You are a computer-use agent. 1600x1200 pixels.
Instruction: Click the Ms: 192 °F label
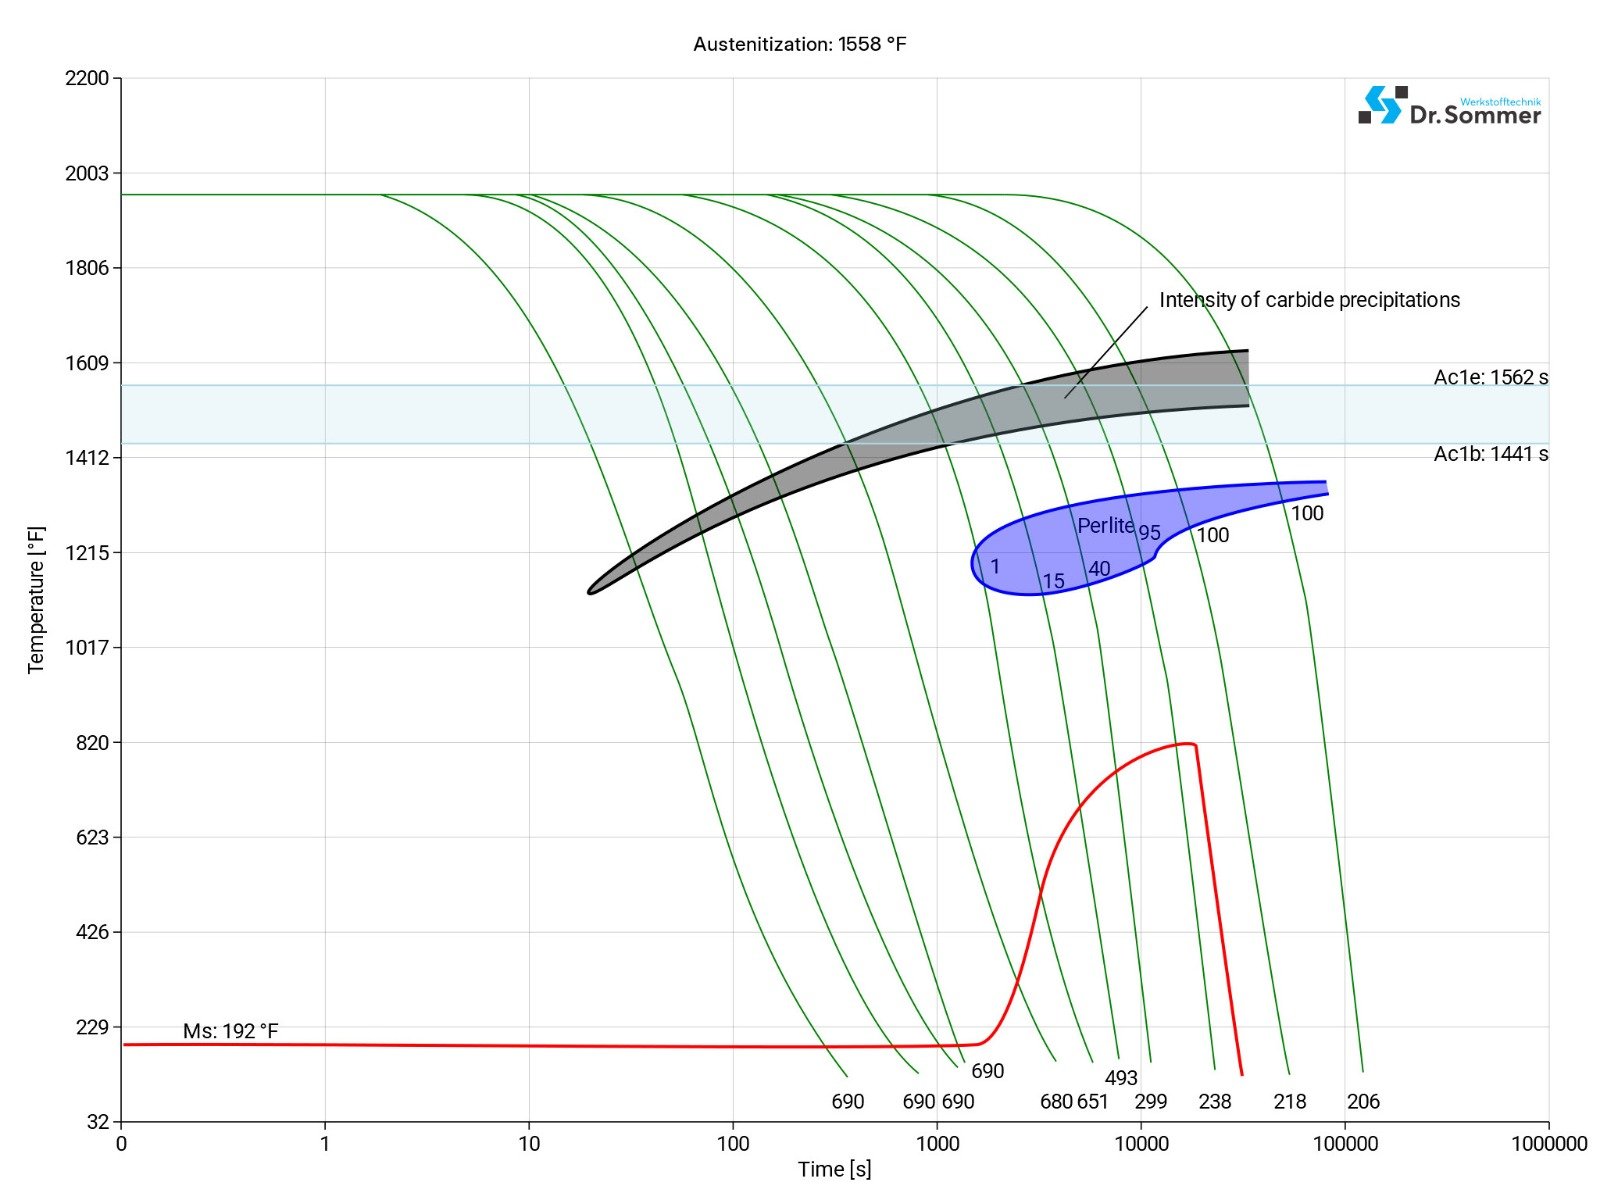click(x=230, y=1031)
